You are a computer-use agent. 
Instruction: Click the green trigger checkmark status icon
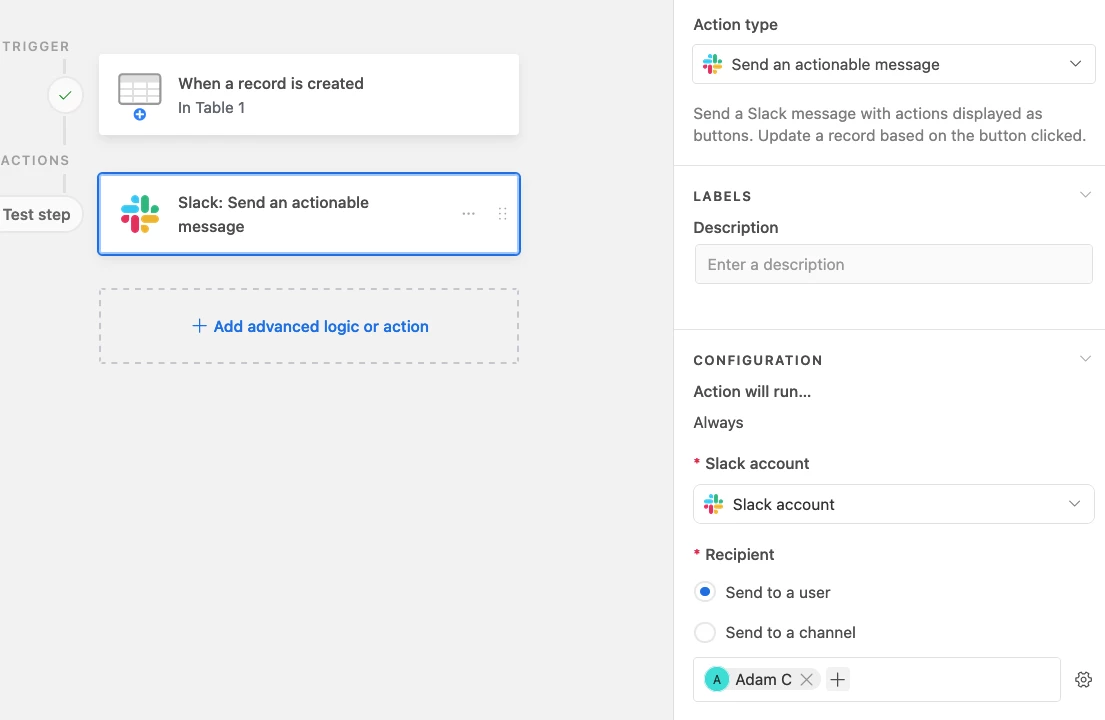(65, 95)
